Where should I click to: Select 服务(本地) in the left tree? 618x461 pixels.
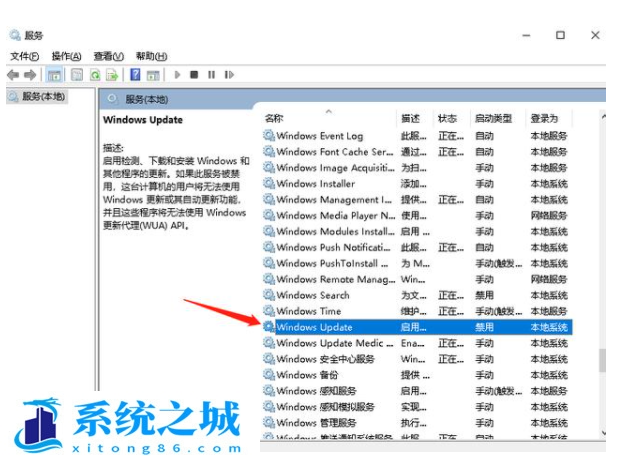37,97
